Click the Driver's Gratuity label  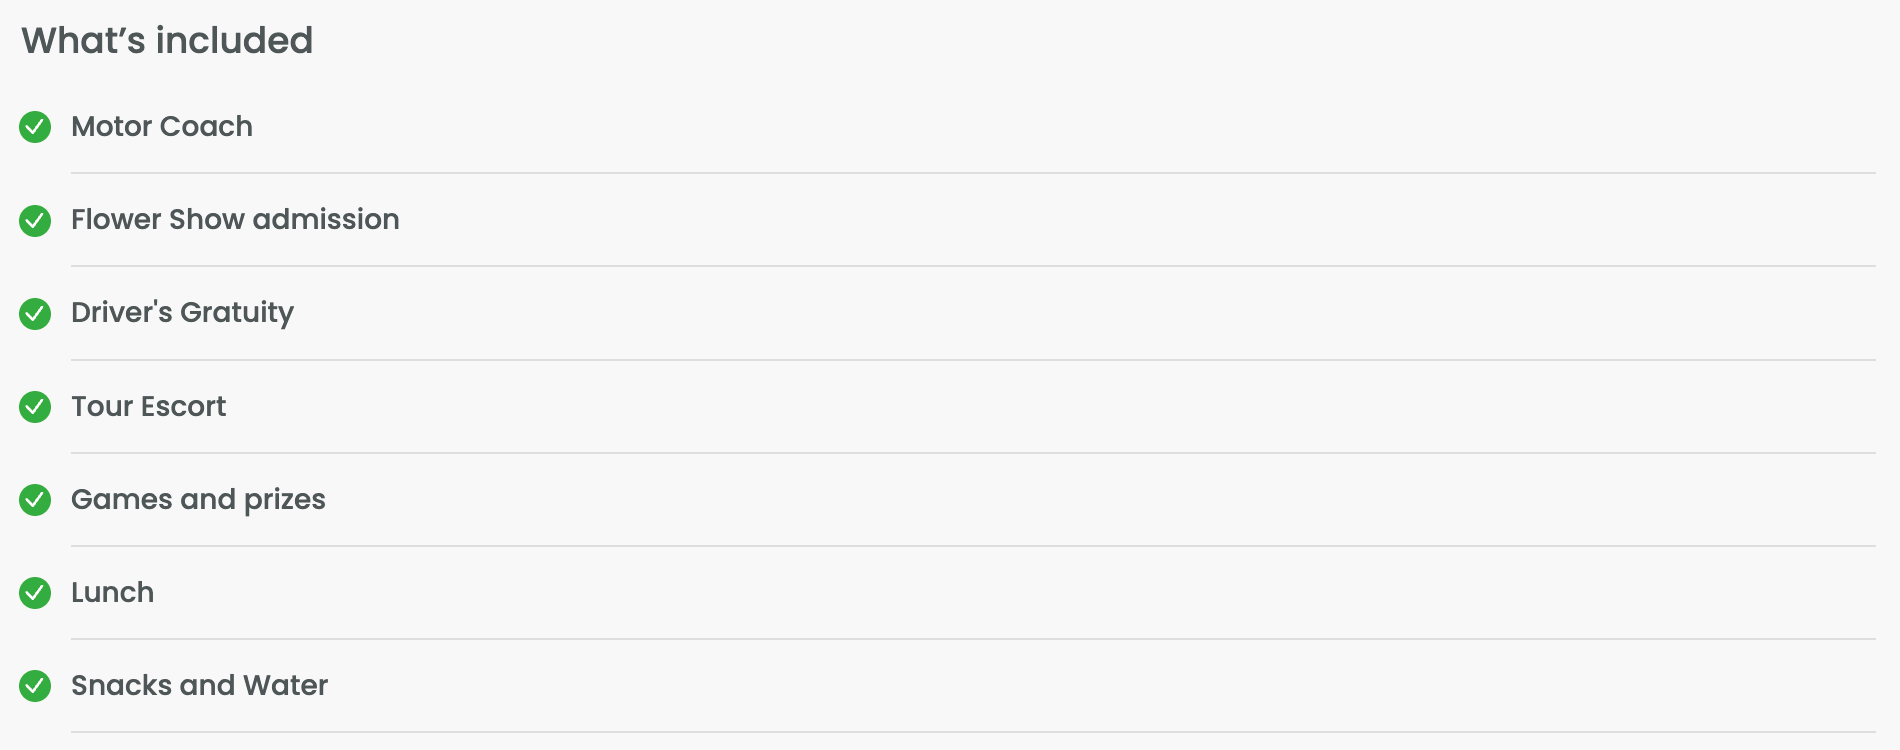(182, 313)
